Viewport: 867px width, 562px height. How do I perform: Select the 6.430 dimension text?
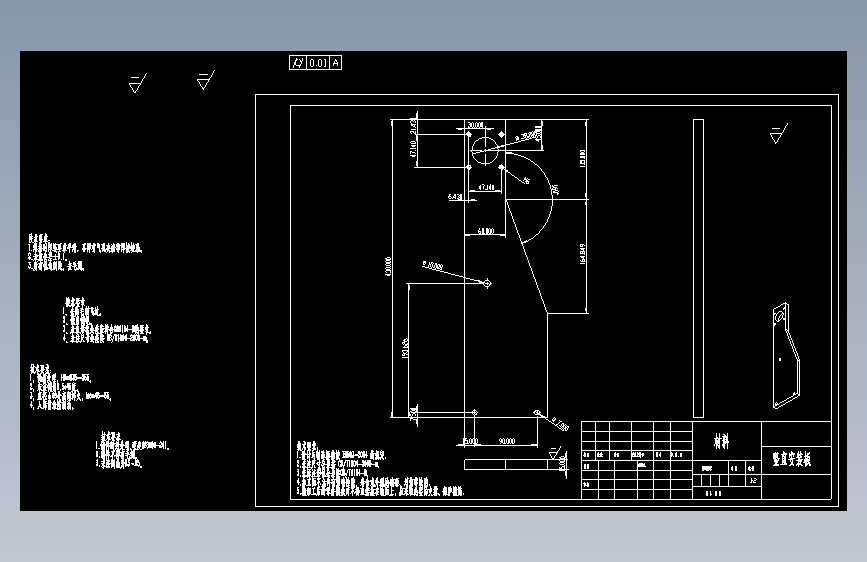pos(455,196)
